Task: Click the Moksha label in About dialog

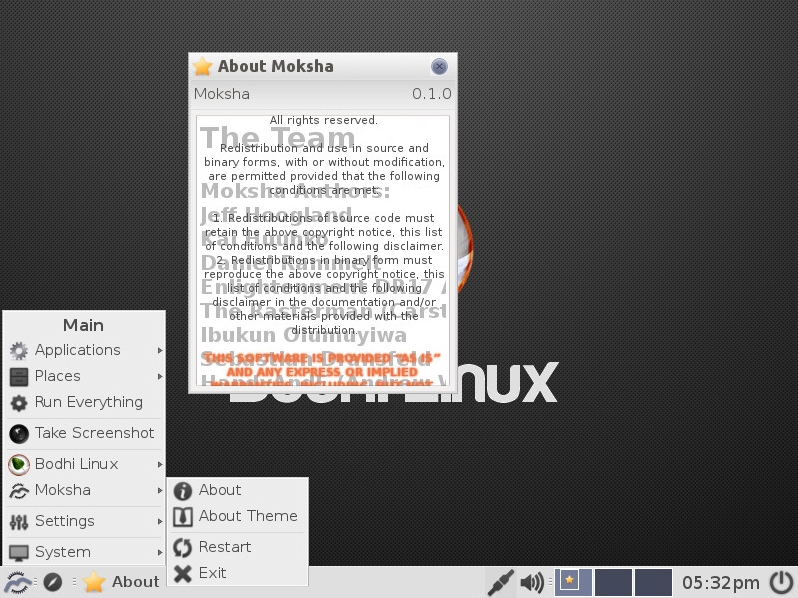Action: [222, 94]
